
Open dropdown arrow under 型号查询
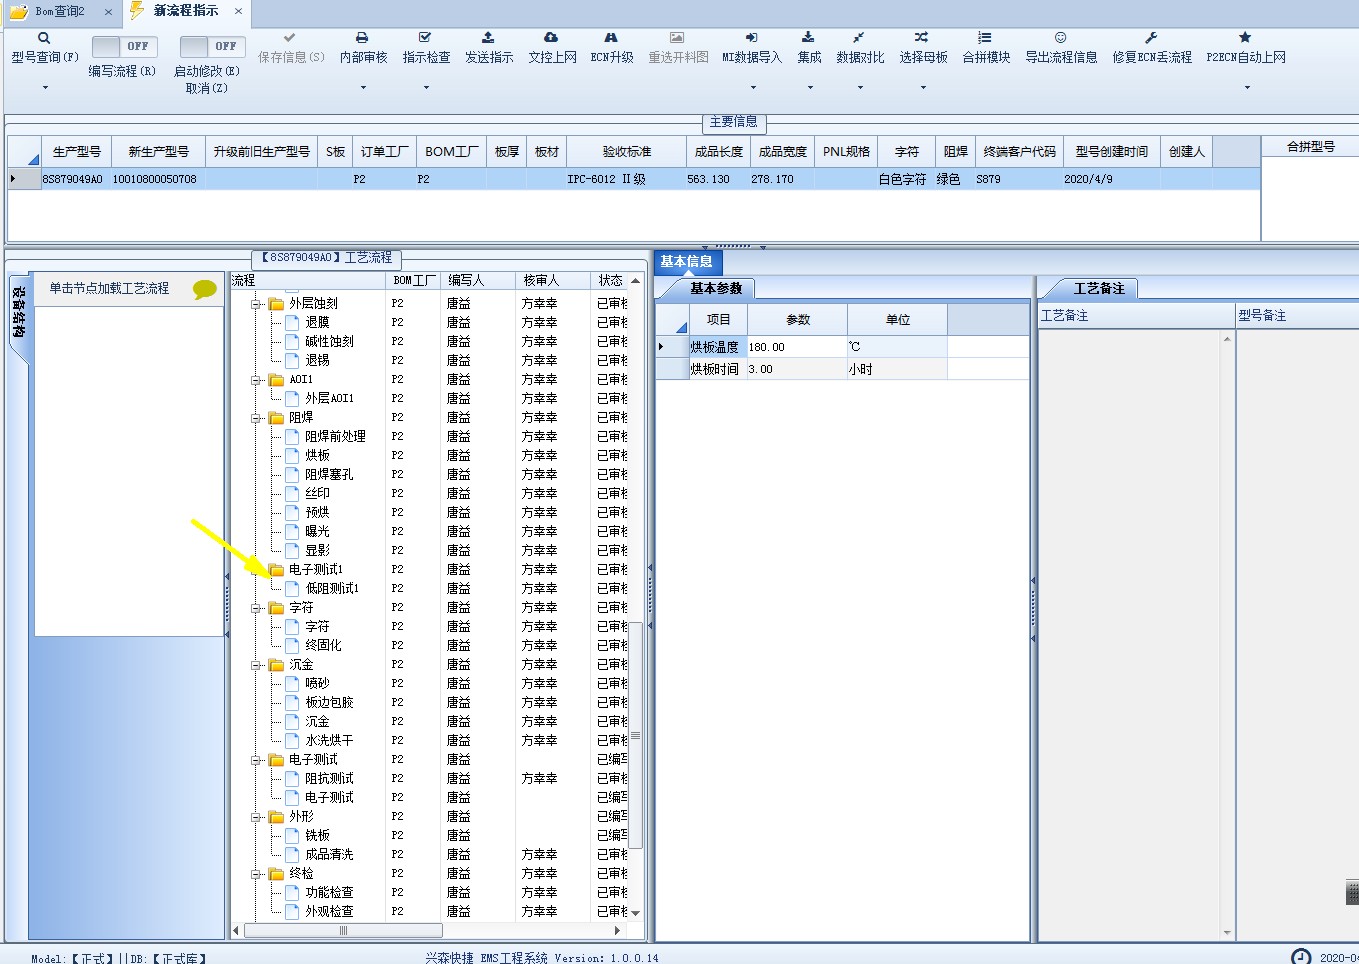(45, 88)
